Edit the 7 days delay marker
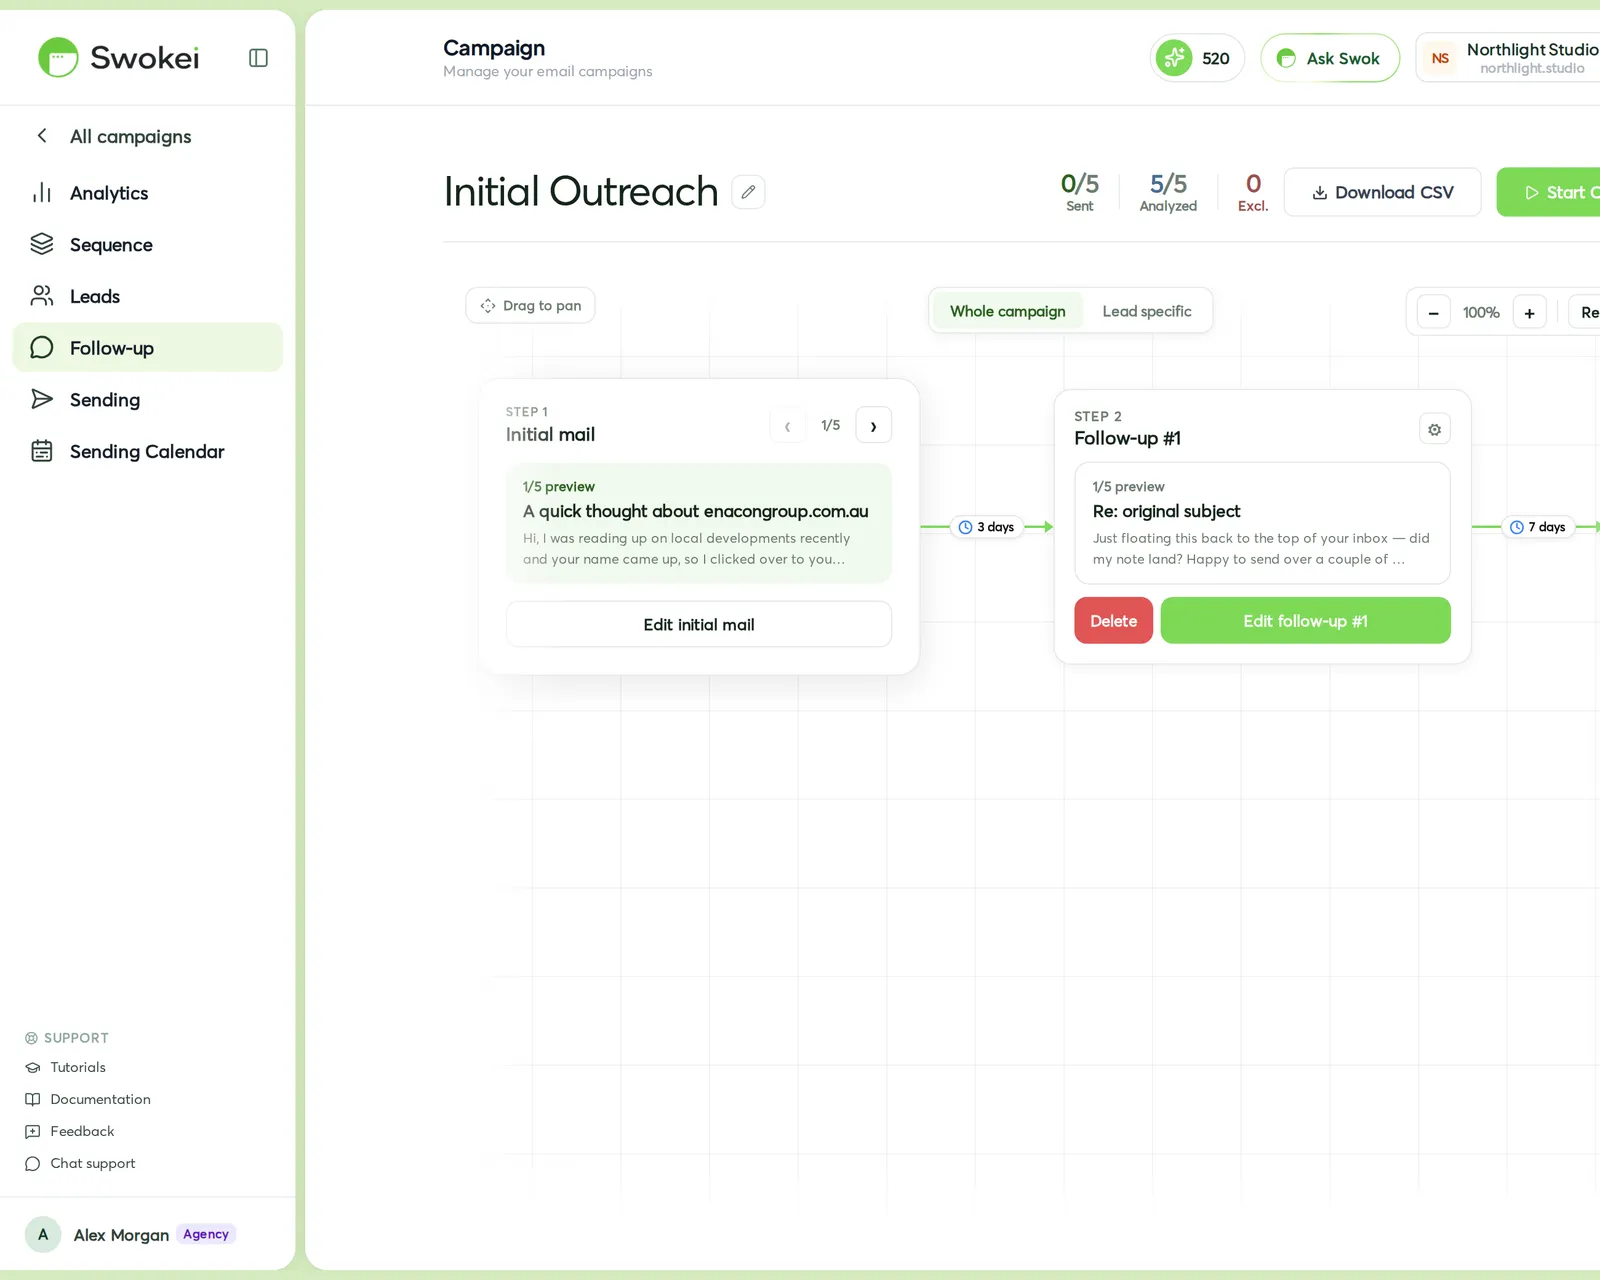The image size is (1600, 1280). 1538,527
